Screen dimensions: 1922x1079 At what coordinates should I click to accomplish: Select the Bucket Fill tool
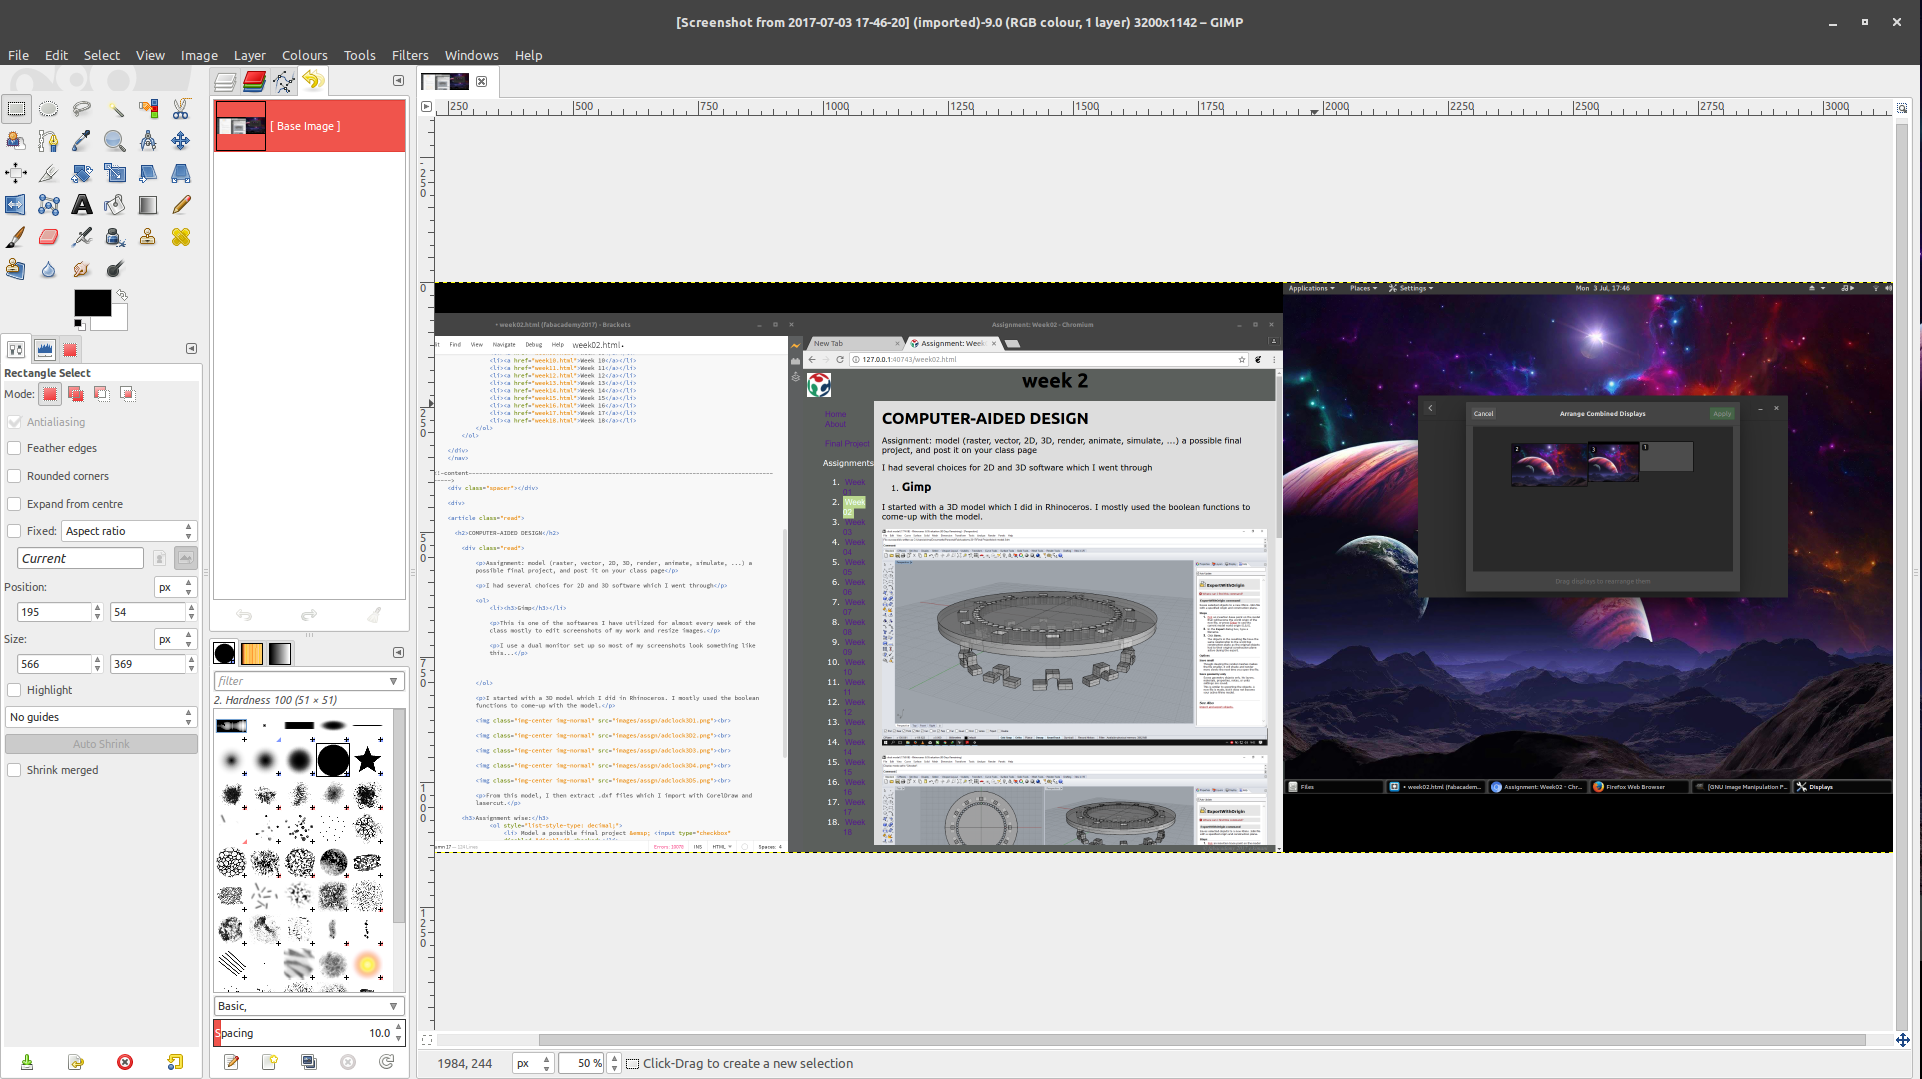coord(115,205)
